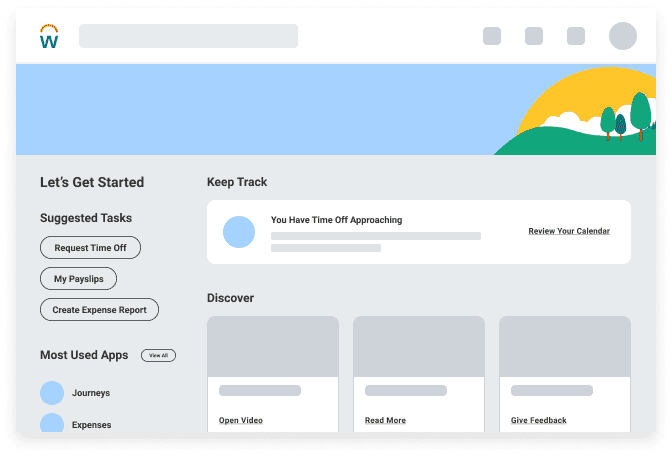The height and width of the screenshot is (456, 672).
Task: Click View All next to Most Used Apps
Action: click(x=158, y=355)
